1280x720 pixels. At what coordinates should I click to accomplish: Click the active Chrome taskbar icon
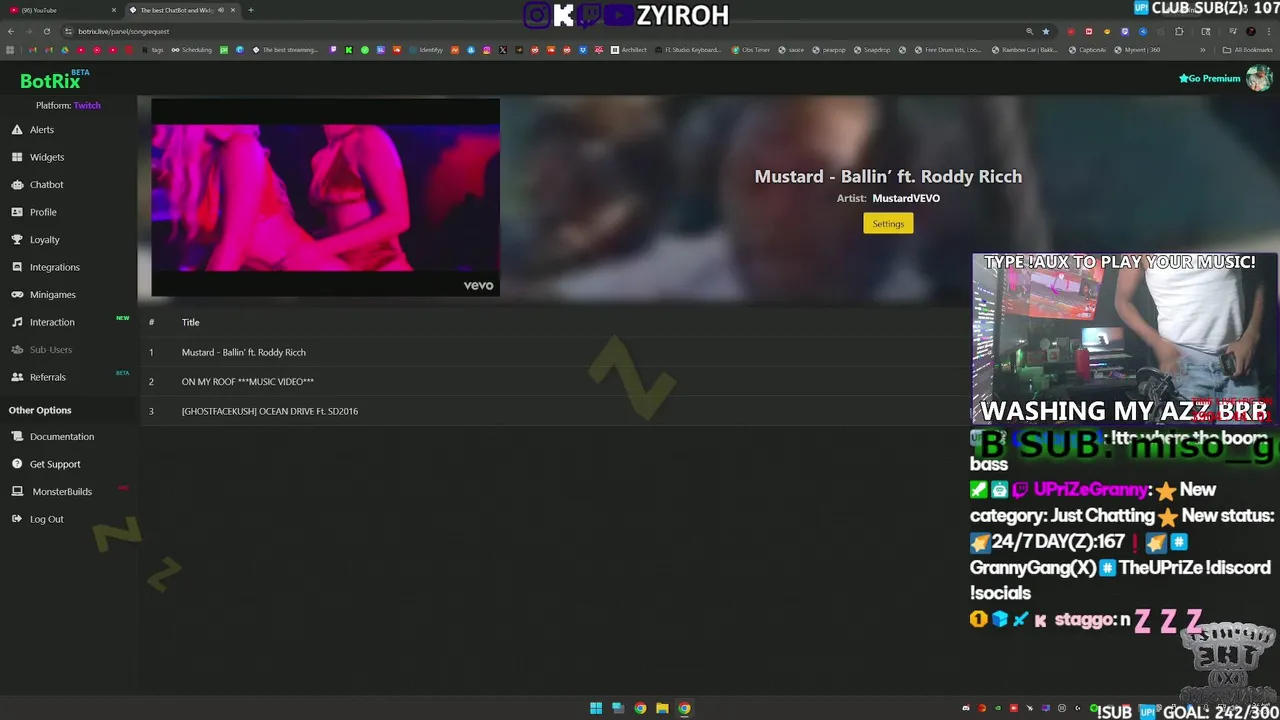[x=684, y=708]
